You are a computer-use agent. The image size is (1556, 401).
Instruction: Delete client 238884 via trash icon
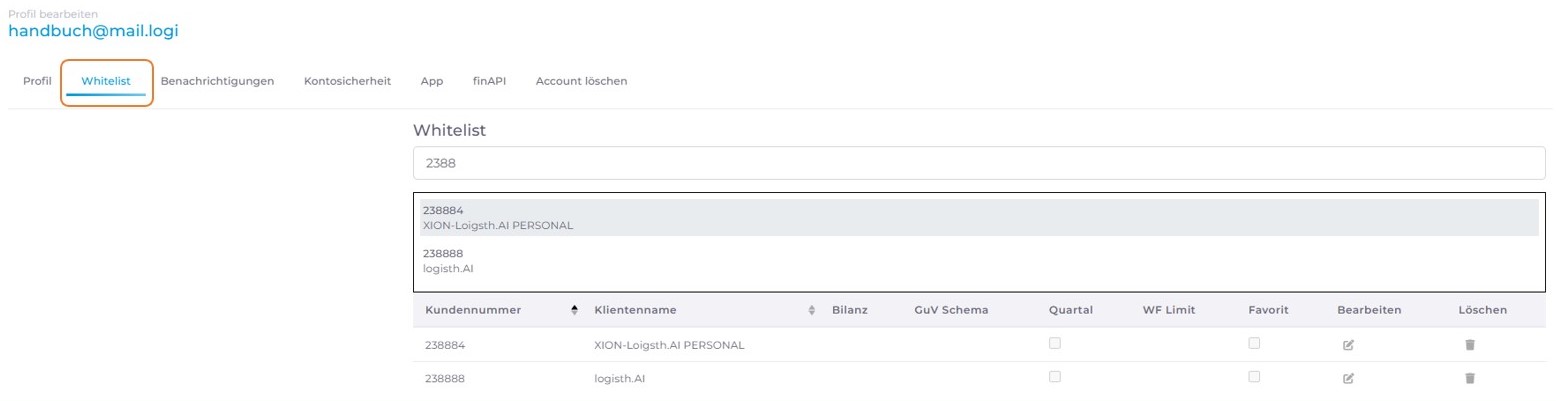click(1470, 345)
